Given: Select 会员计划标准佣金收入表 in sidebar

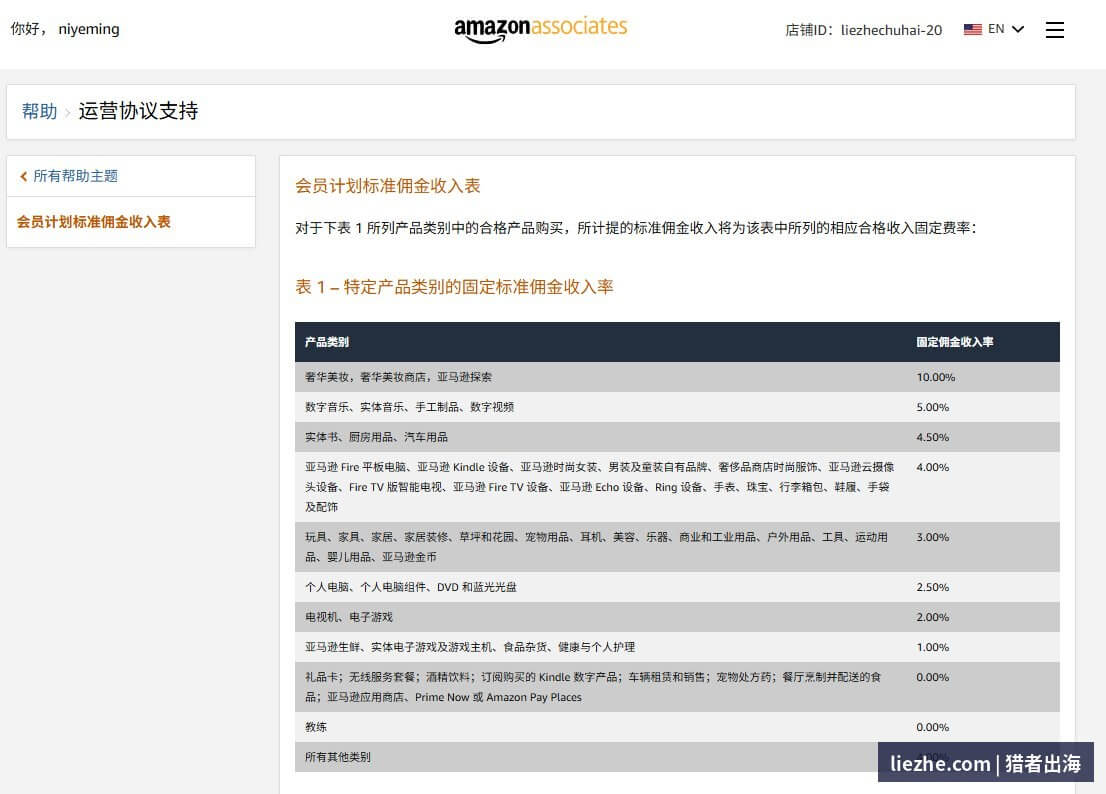Looking at the screenshot, I should click(x=94, y=221).
